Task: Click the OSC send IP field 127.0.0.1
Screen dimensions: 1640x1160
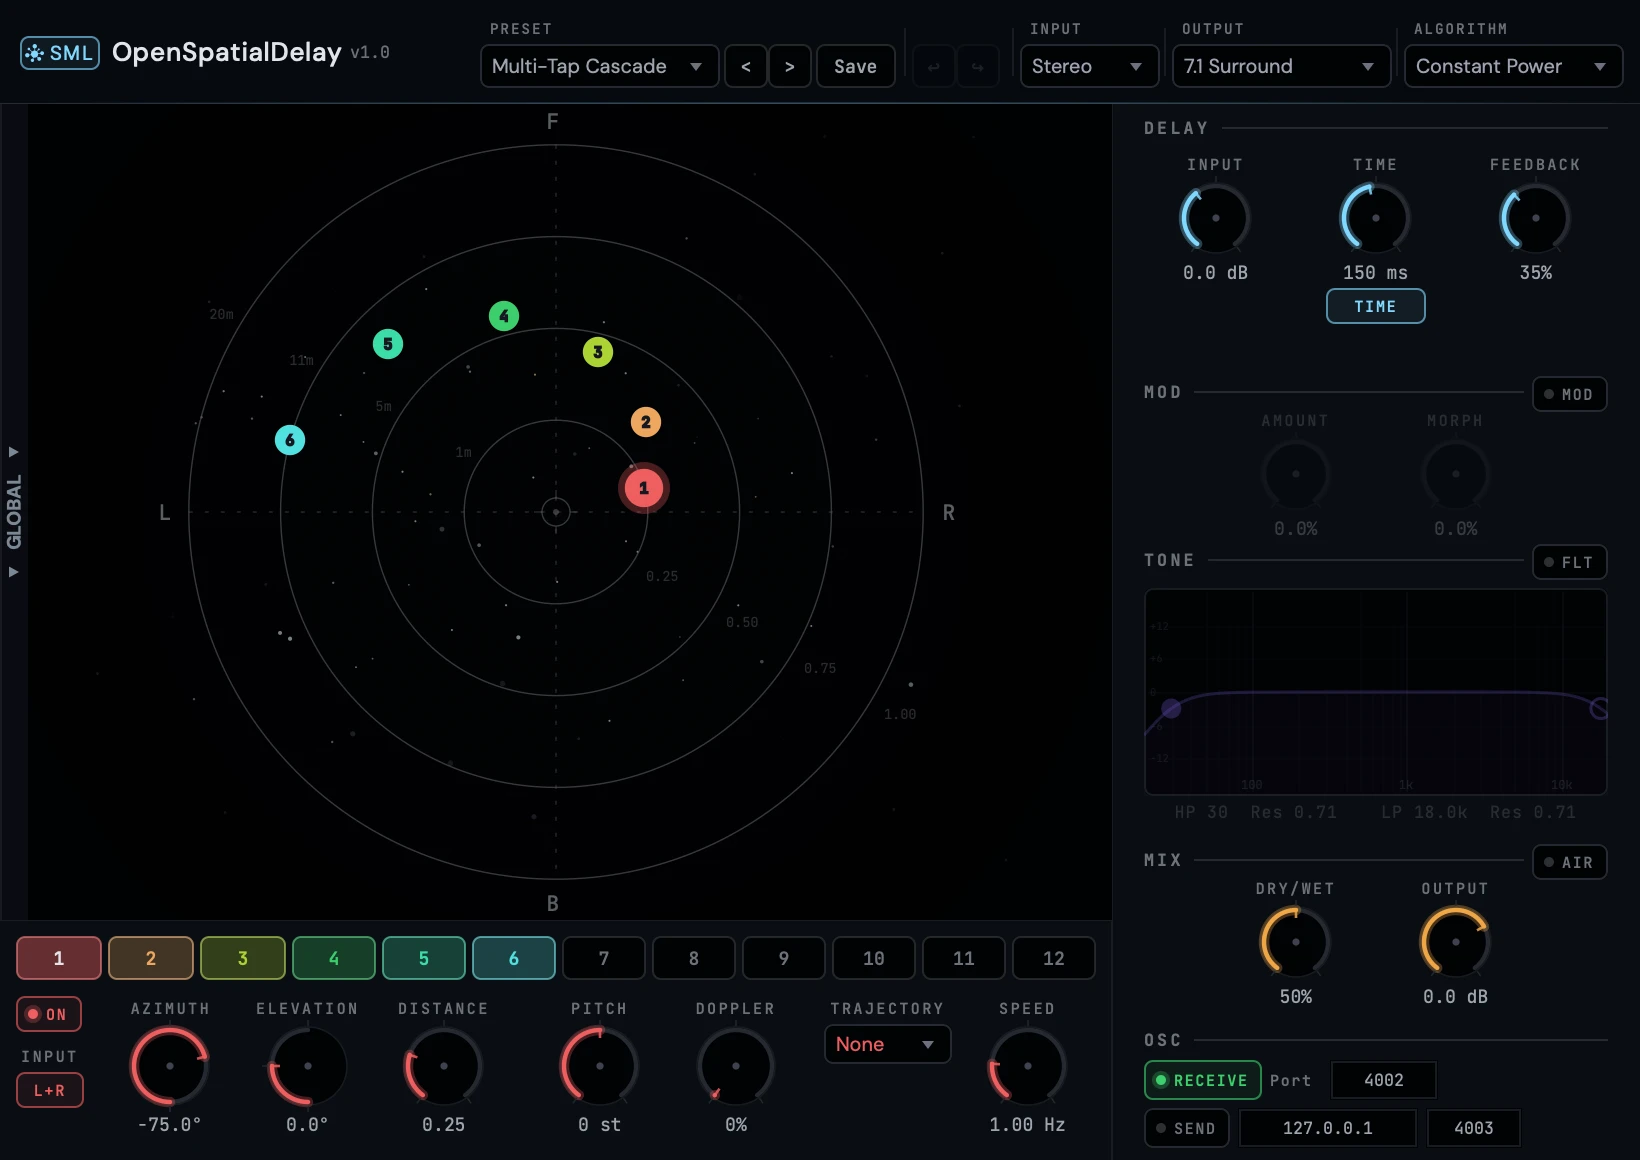Action: click(x=1328, y=1128)
